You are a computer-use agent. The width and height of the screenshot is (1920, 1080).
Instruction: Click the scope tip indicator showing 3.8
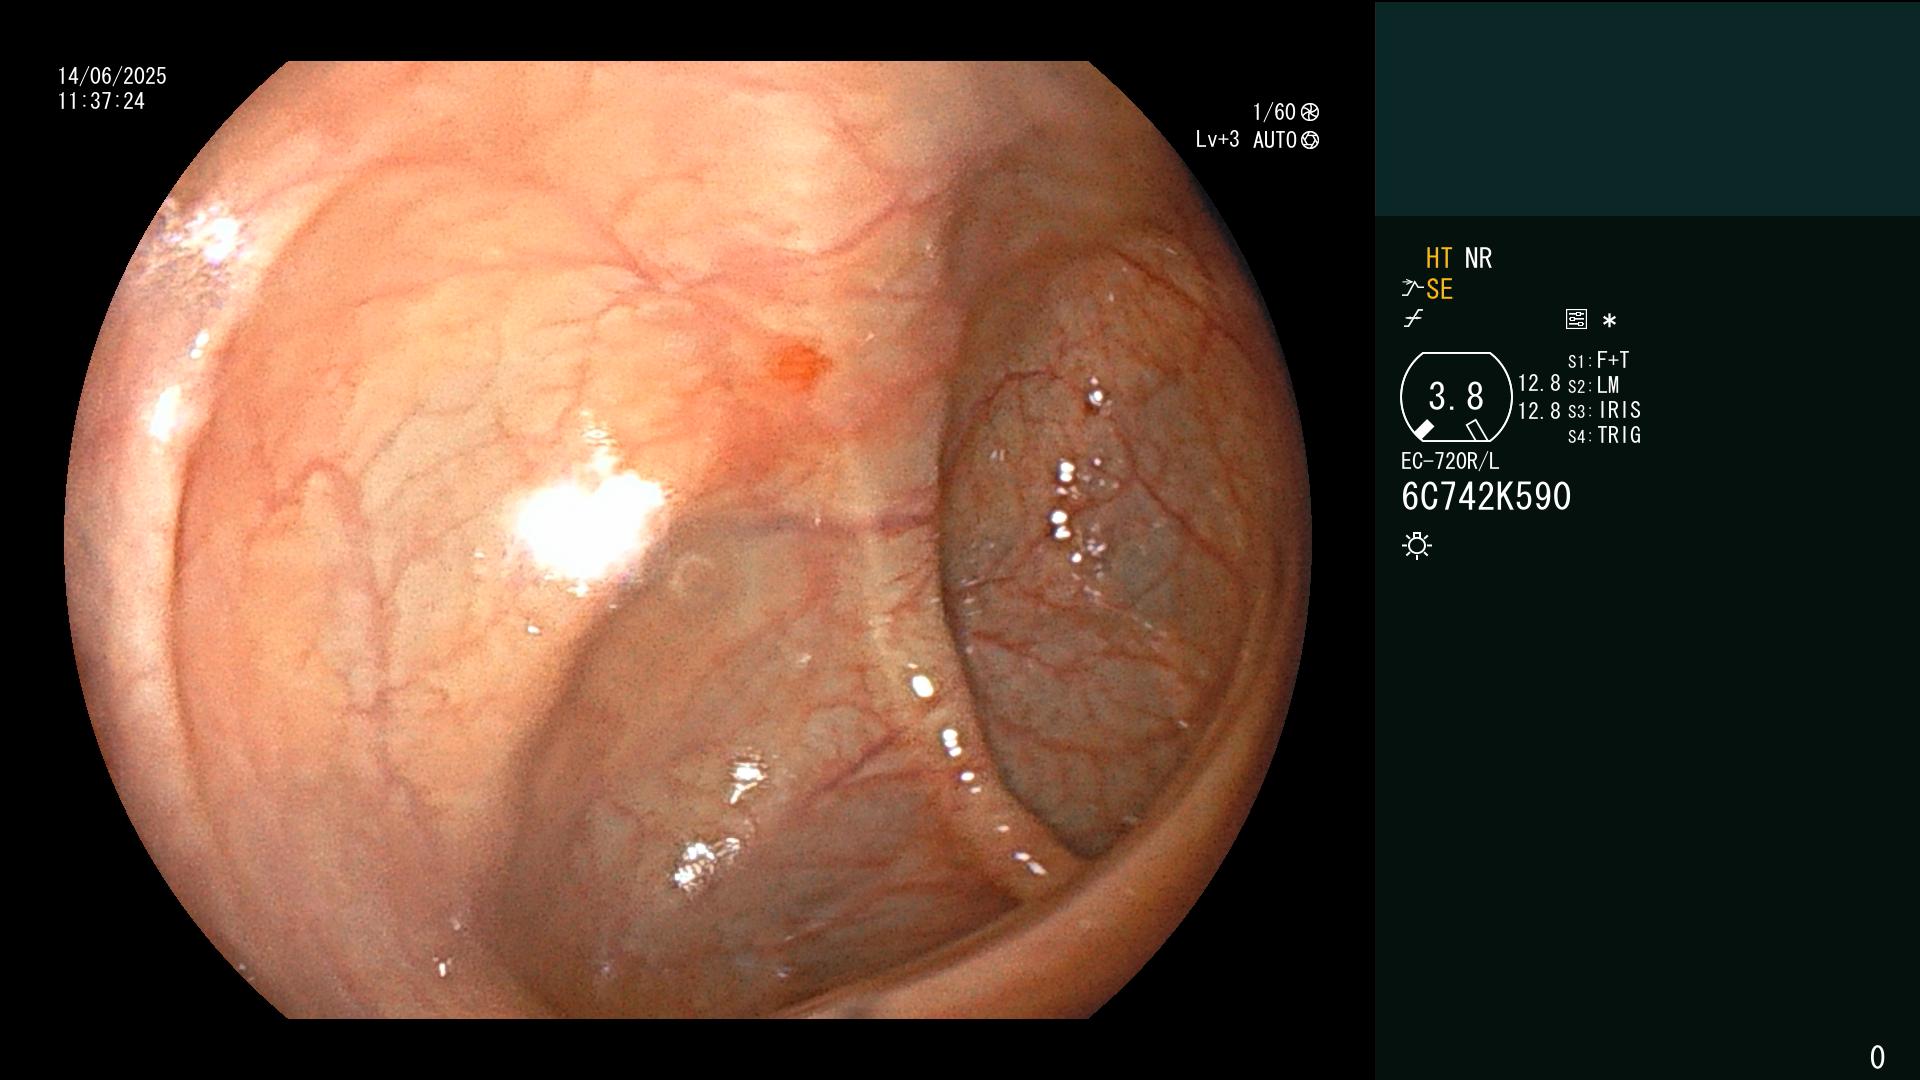click(1456, 397)
